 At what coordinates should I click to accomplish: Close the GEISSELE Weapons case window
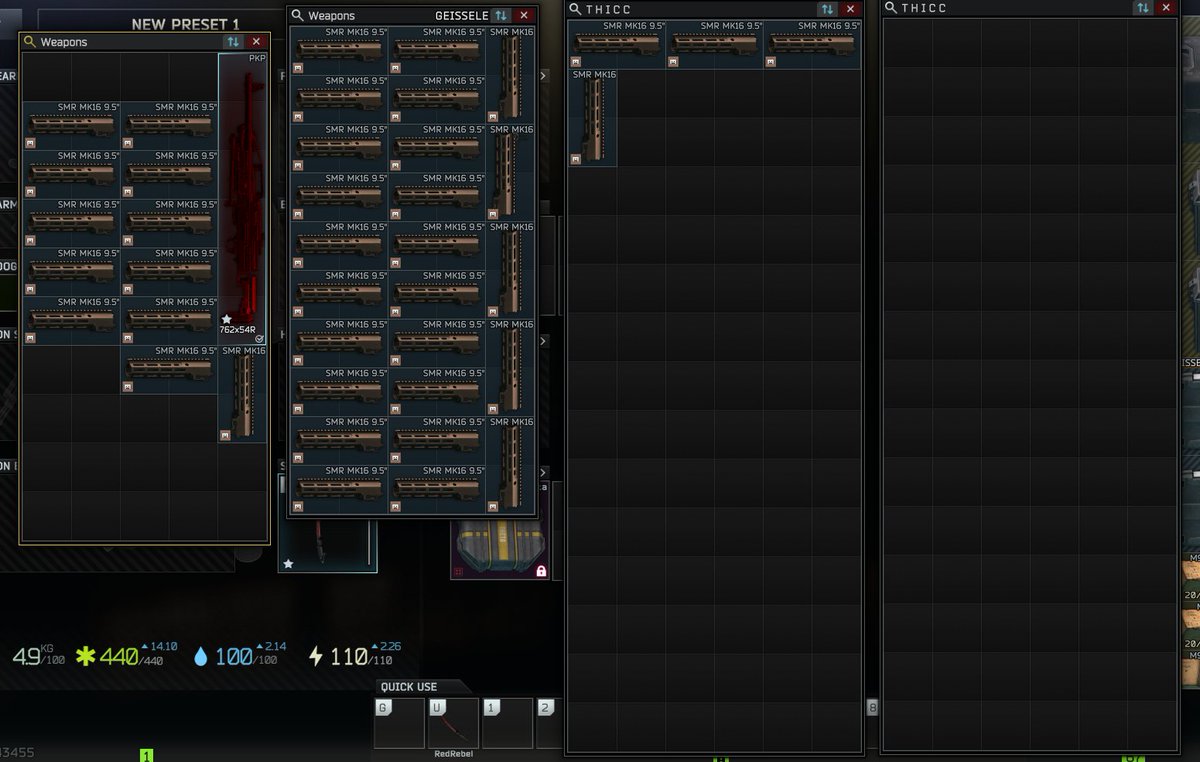click(x=524, y=15)
